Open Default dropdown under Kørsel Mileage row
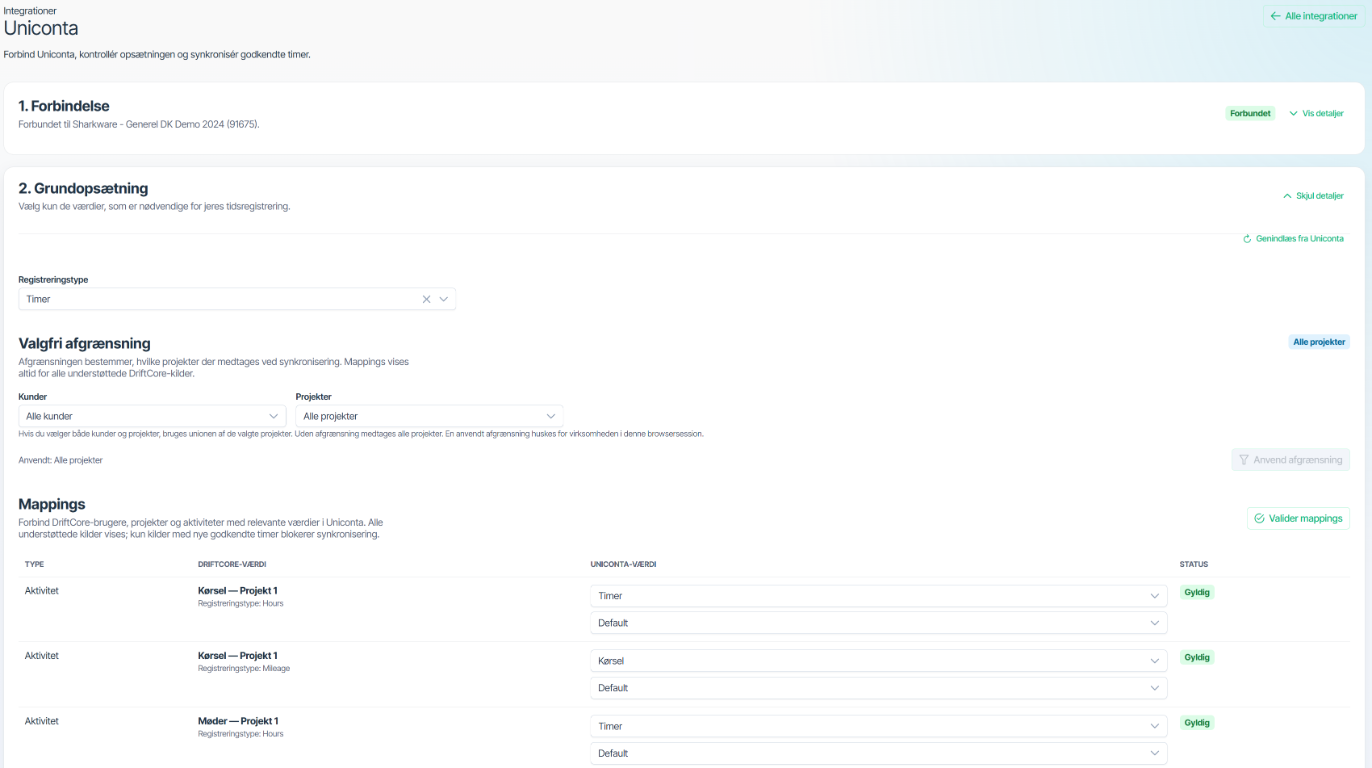Screen dimensions: 1372x768 click(878, 688)
